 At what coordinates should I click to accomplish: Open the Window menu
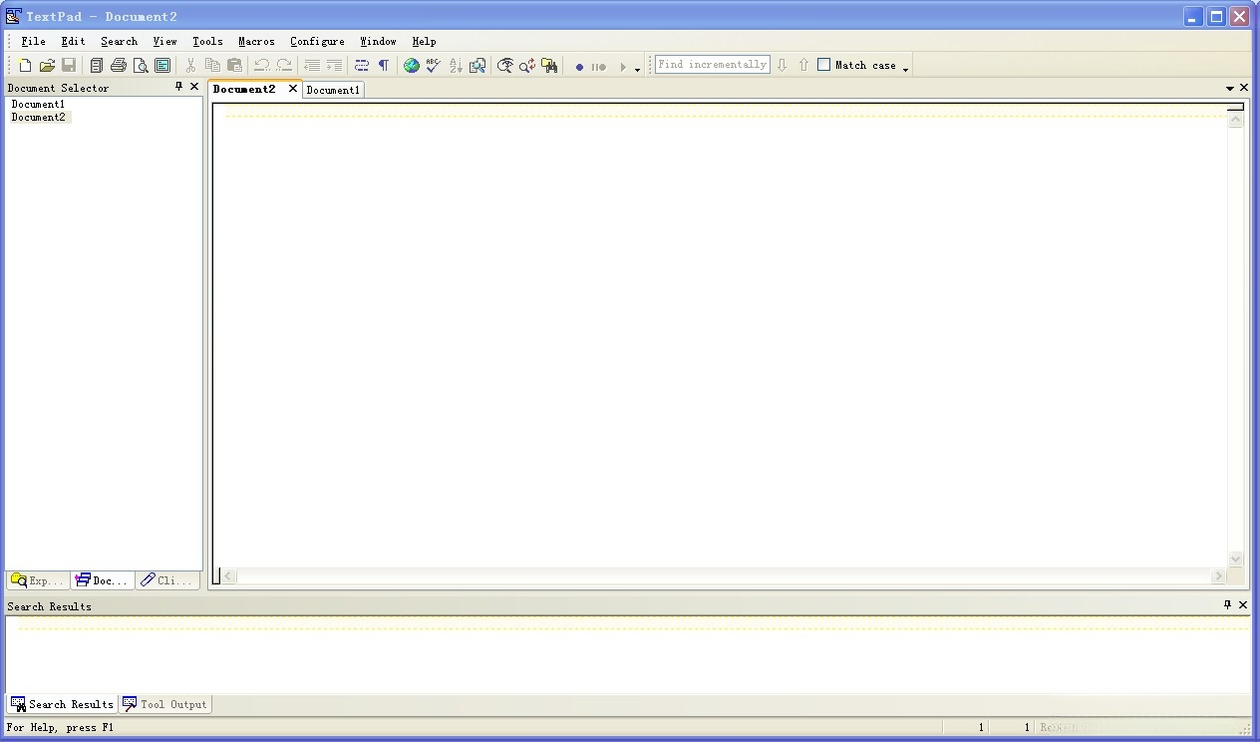pyautogui.click(x=378, y=41)
